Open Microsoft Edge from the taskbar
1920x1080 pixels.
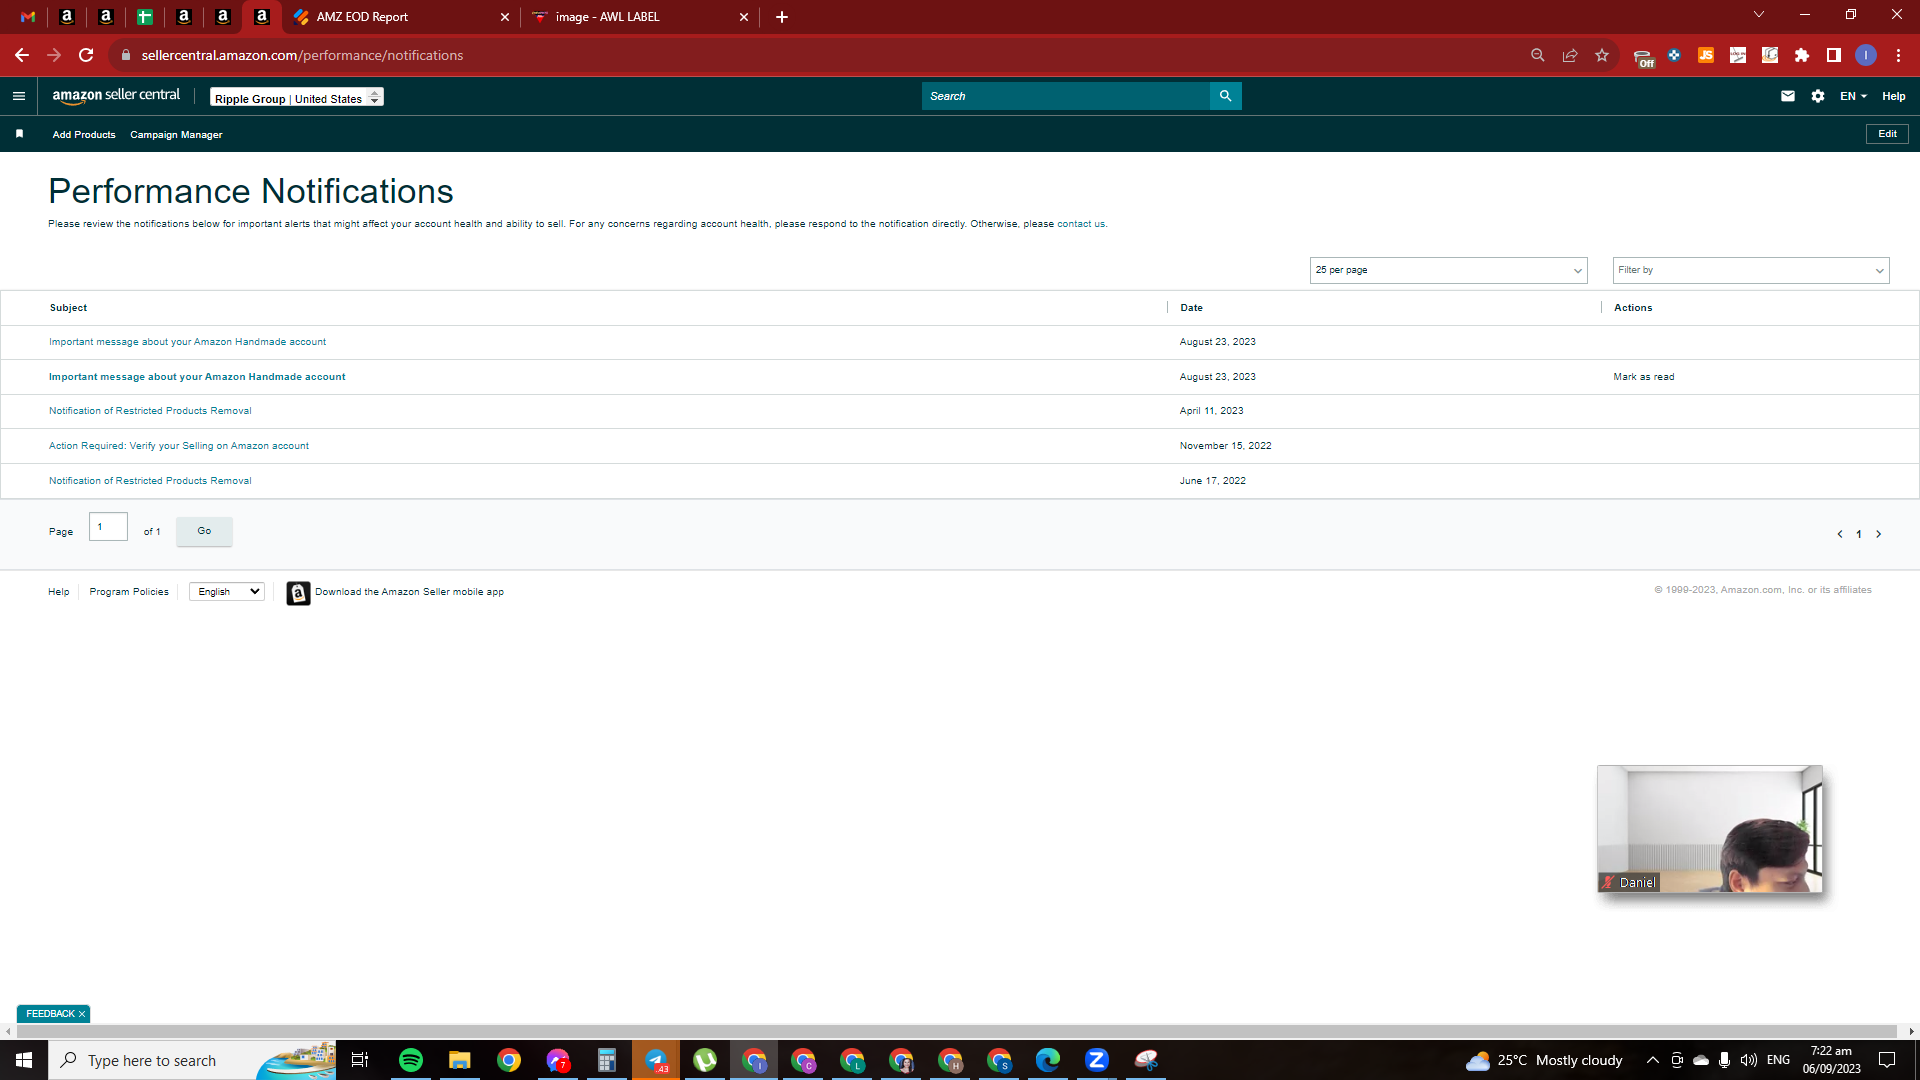[1048, 1060]
